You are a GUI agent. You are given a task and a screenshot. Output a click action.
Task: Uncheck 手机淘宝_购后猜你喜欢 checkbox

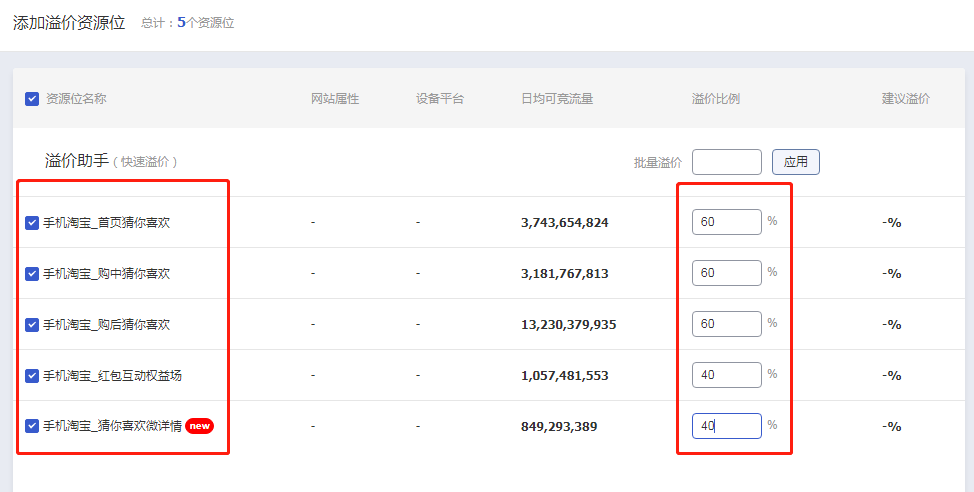coord(32,324)
